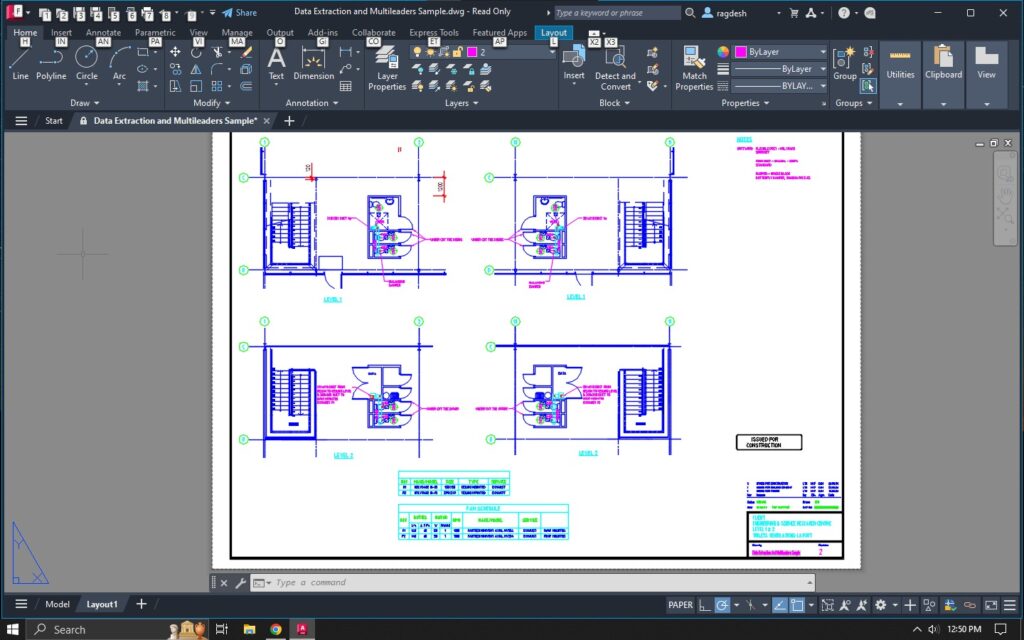Open the current layer dropdown
This screenshot has height=640, width=1024.
tap(483, 52)
